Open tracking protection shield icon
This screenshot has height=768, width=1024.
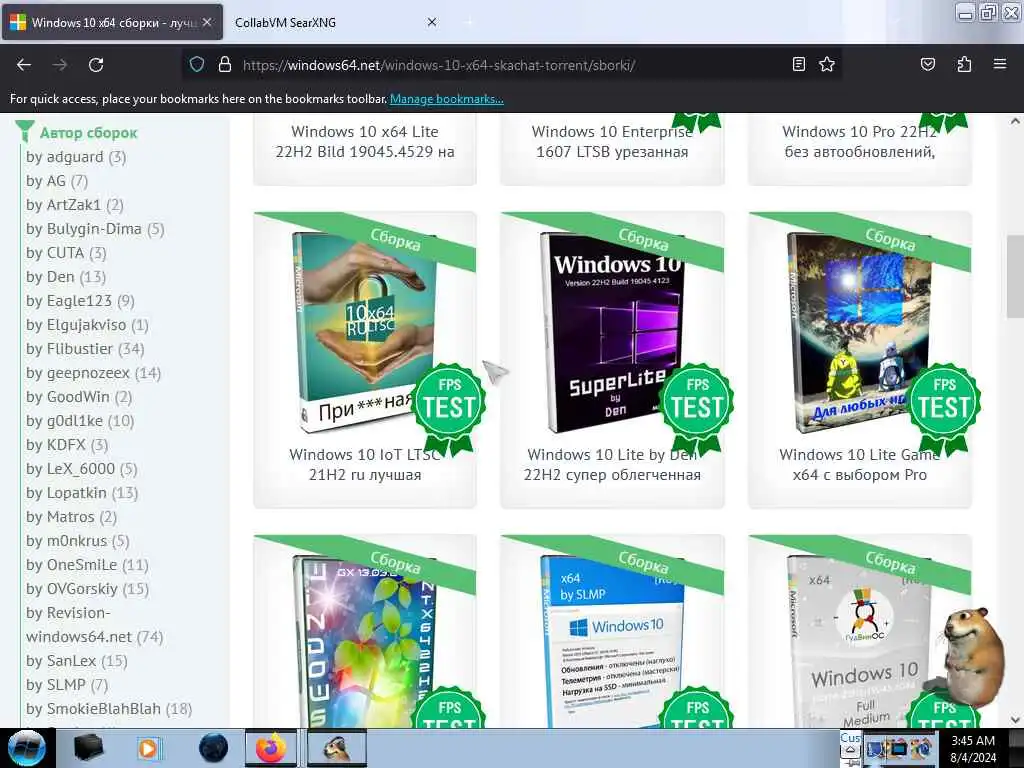[x=197, y=65]
